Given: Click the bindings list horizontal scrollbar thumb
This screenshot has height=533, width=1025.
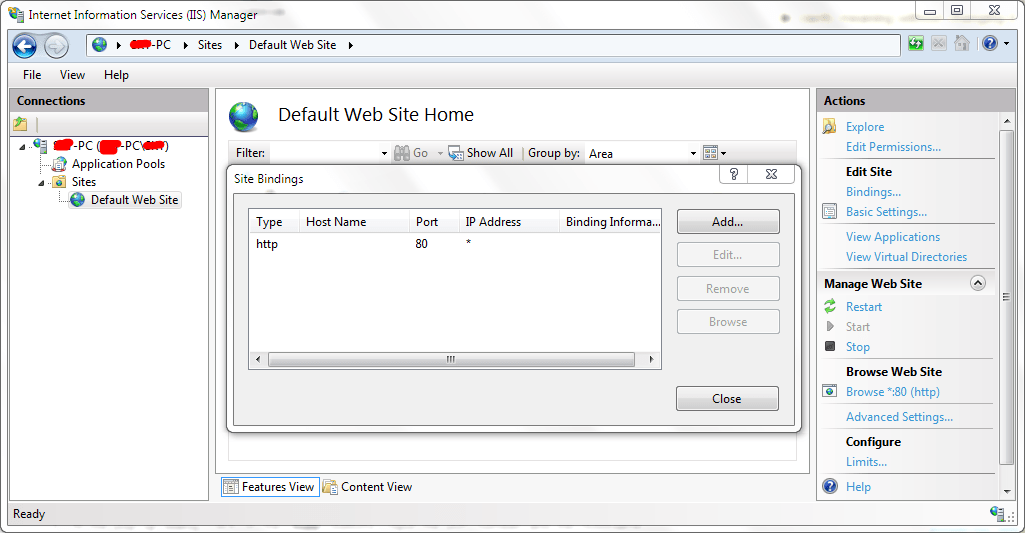Looking at the screenshot, I should click(x=451, y=359).
